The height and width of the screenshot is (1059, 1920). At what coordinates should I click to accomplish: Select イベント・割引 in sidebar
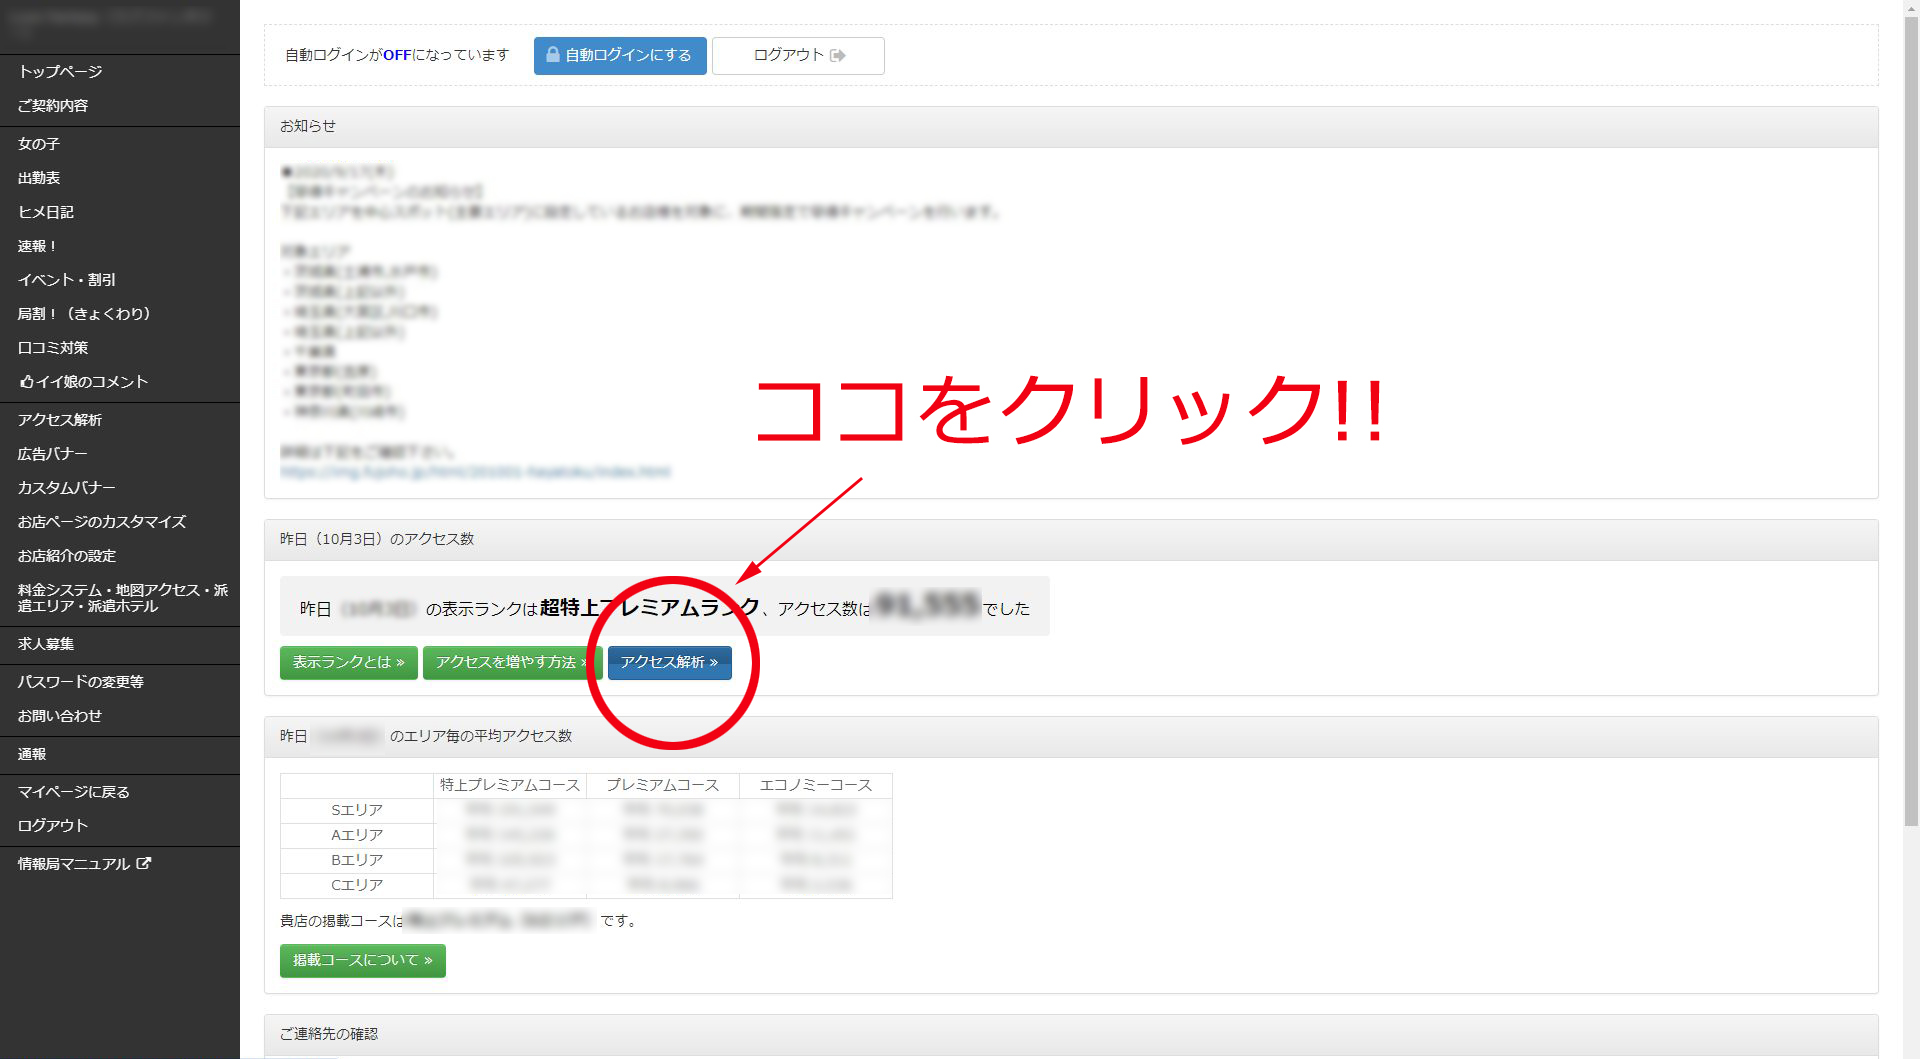[67, 280]
